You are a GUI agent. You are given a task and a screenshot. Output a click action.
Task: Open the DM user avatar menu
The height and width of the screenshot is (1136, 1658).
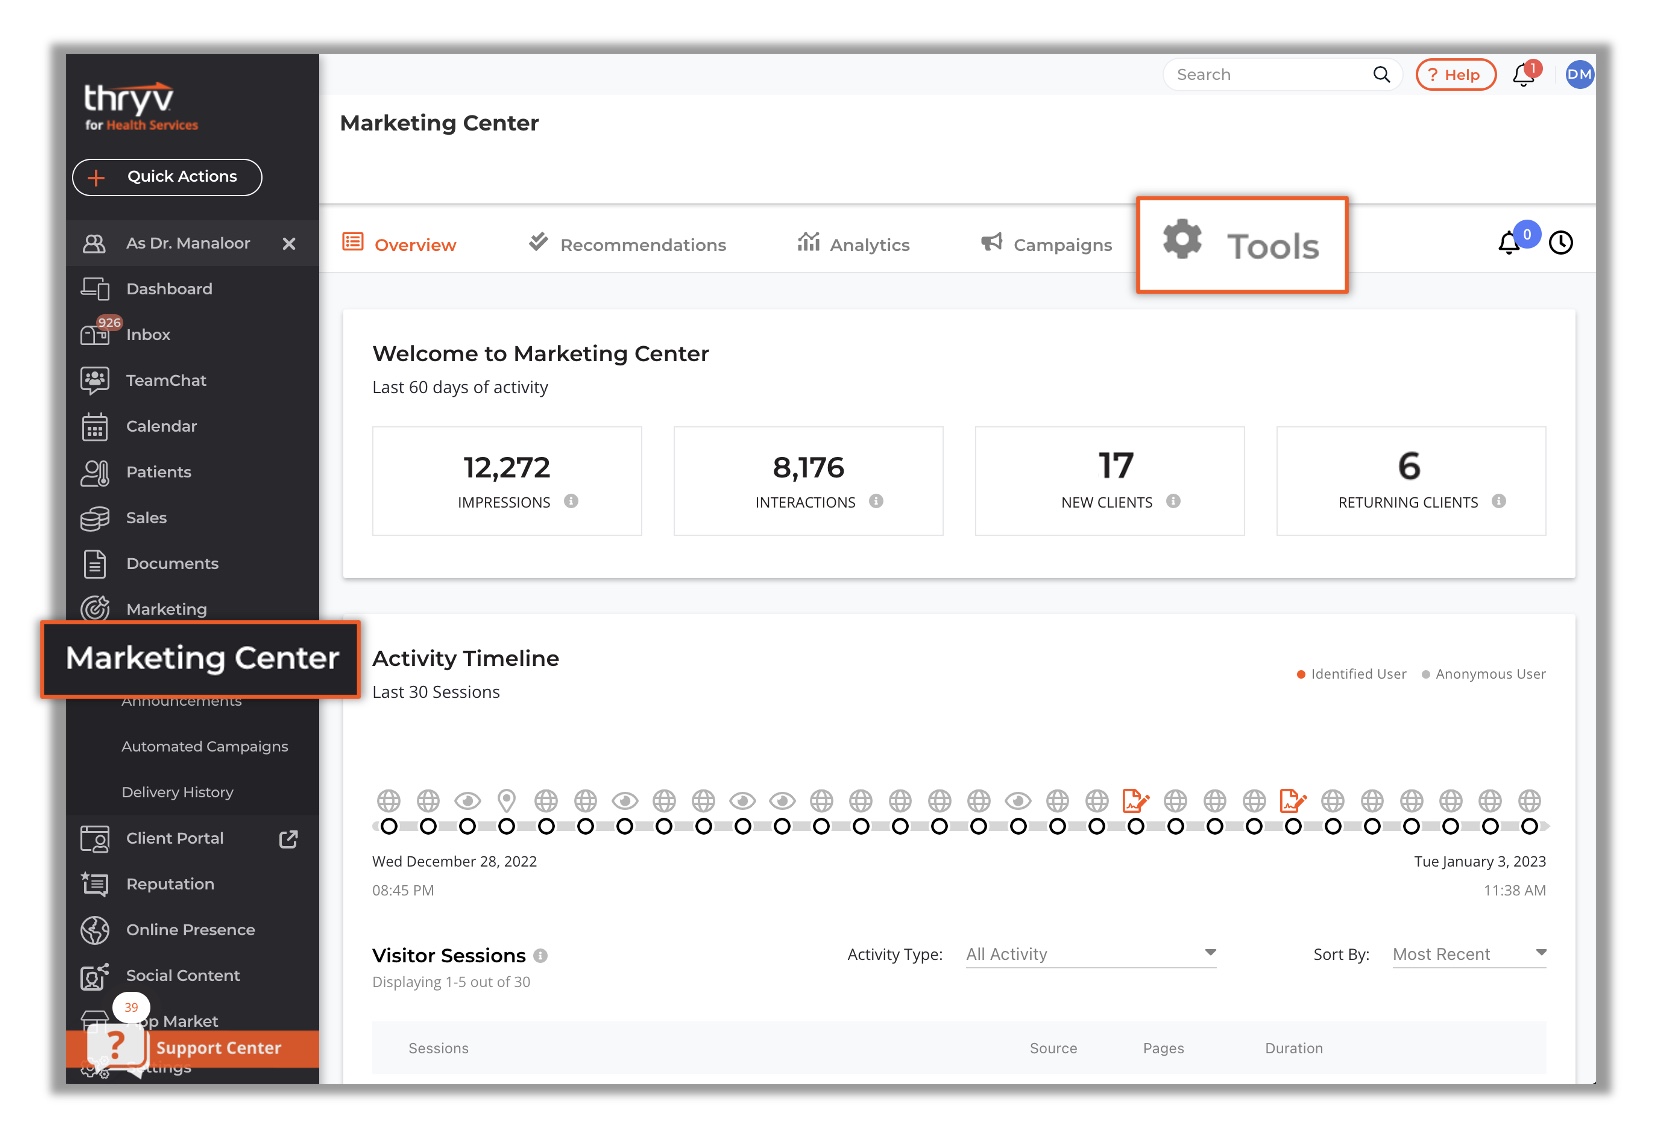[x=1579, y=74]
